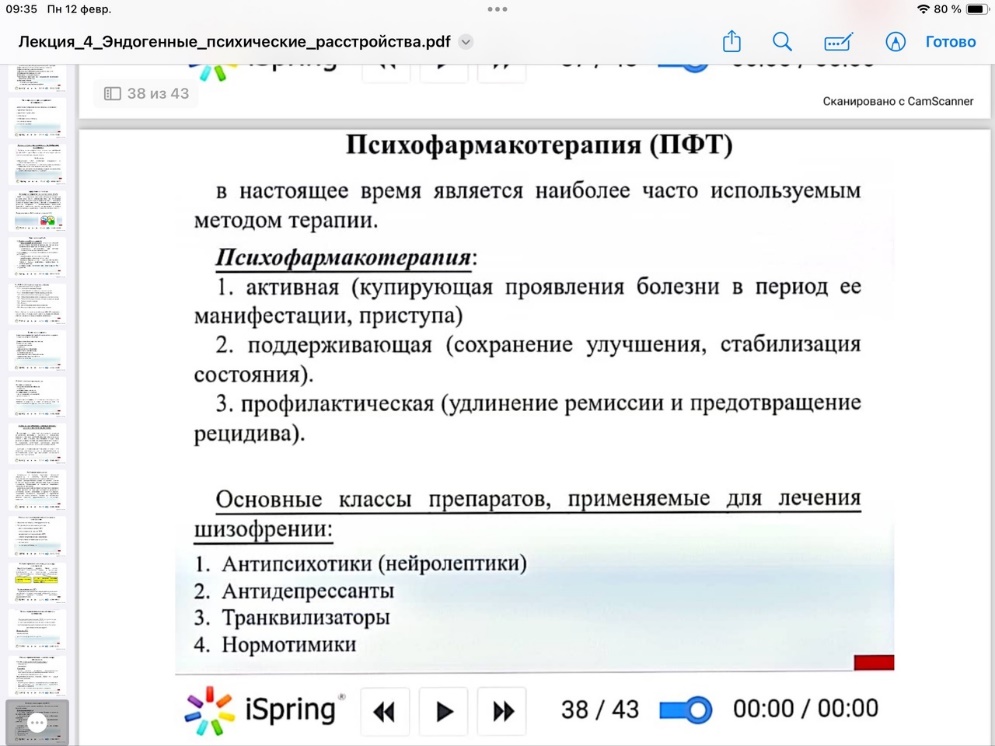Toggle the blue iSpring switch

[685, 710]
